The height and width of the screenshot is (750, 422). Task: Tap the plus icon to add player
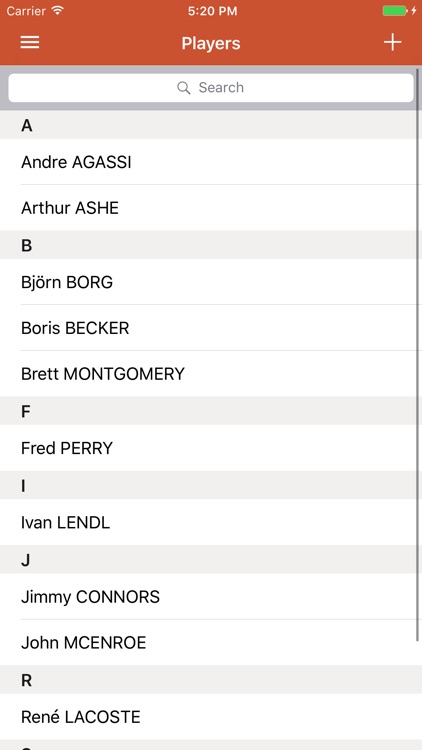coord(392,43)
